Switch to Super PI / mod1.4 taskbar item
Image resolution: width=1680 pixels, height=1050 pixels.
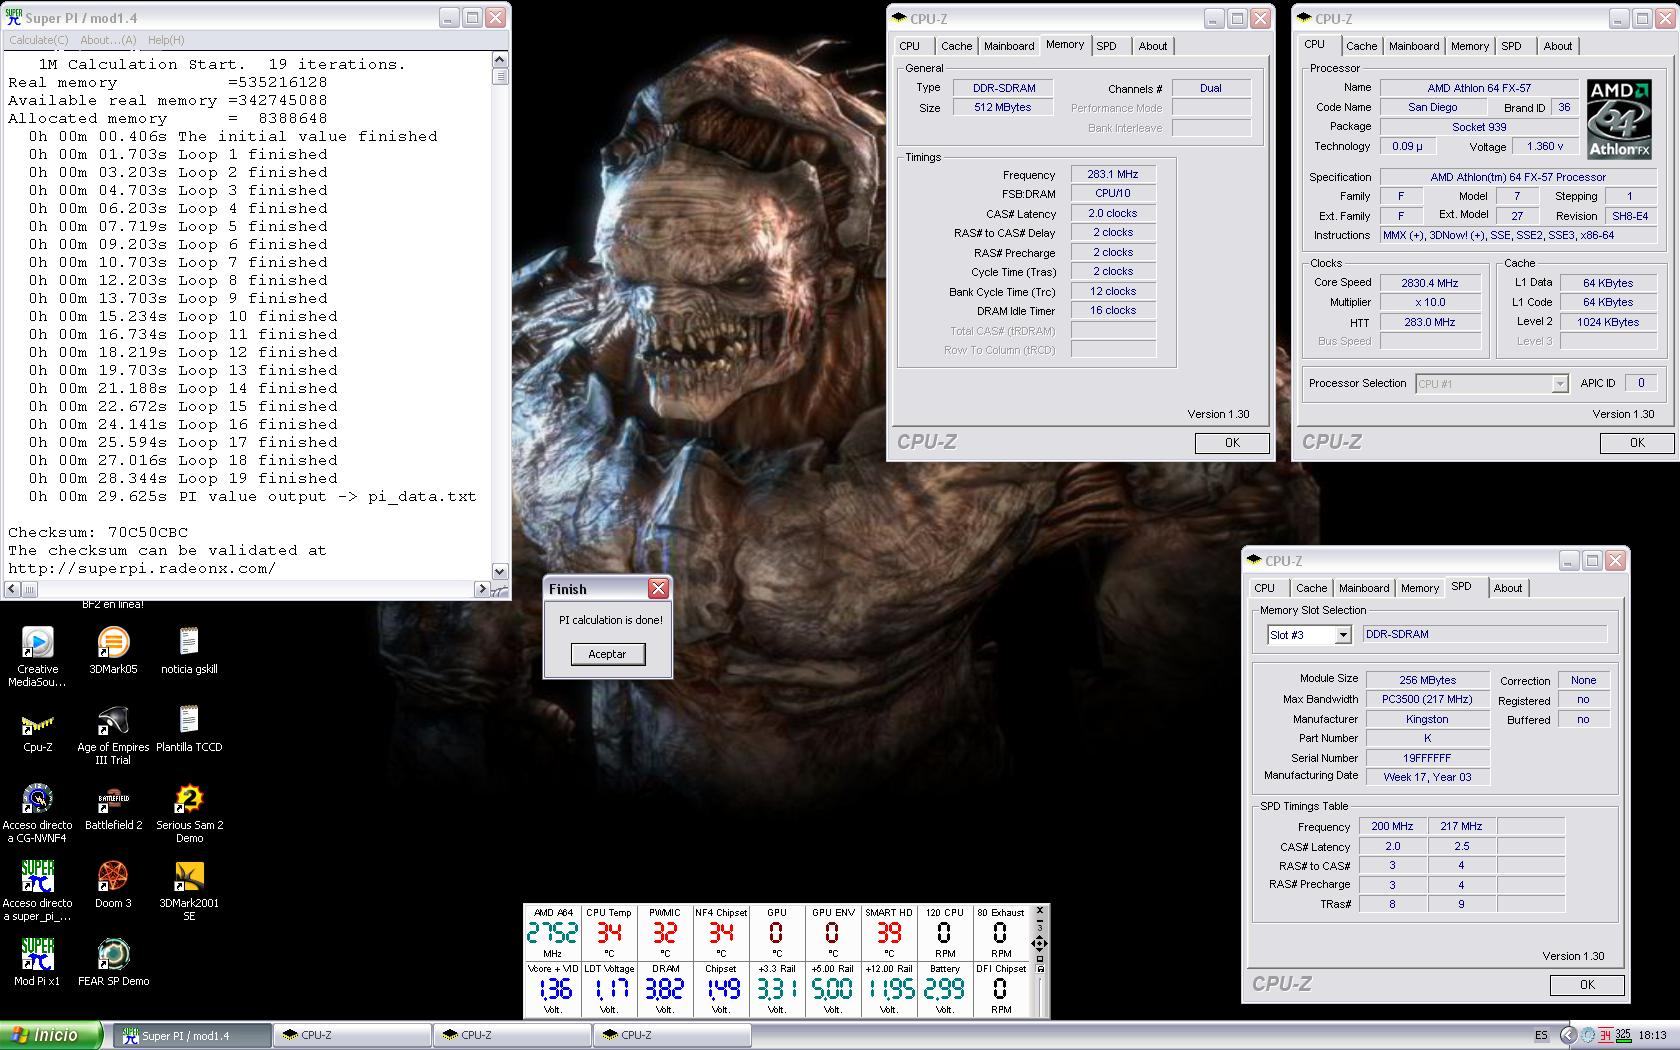(190, 1035)
